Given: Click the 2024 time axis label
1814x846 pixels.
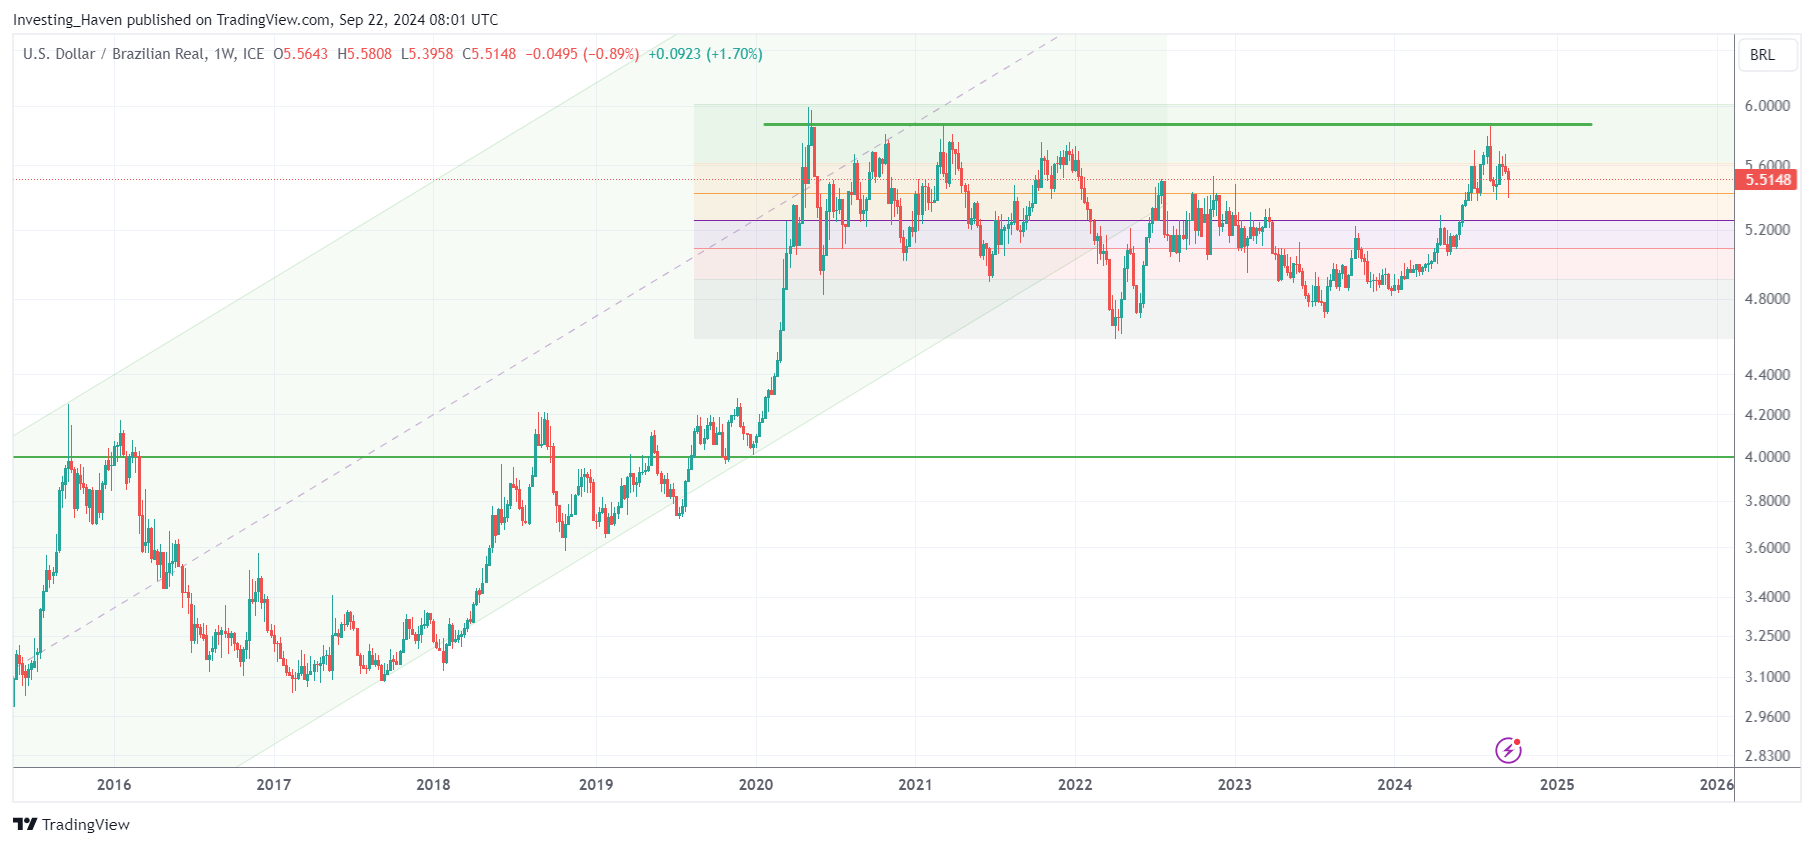Looking at the screenshot, I should (x=1395, y=784).
